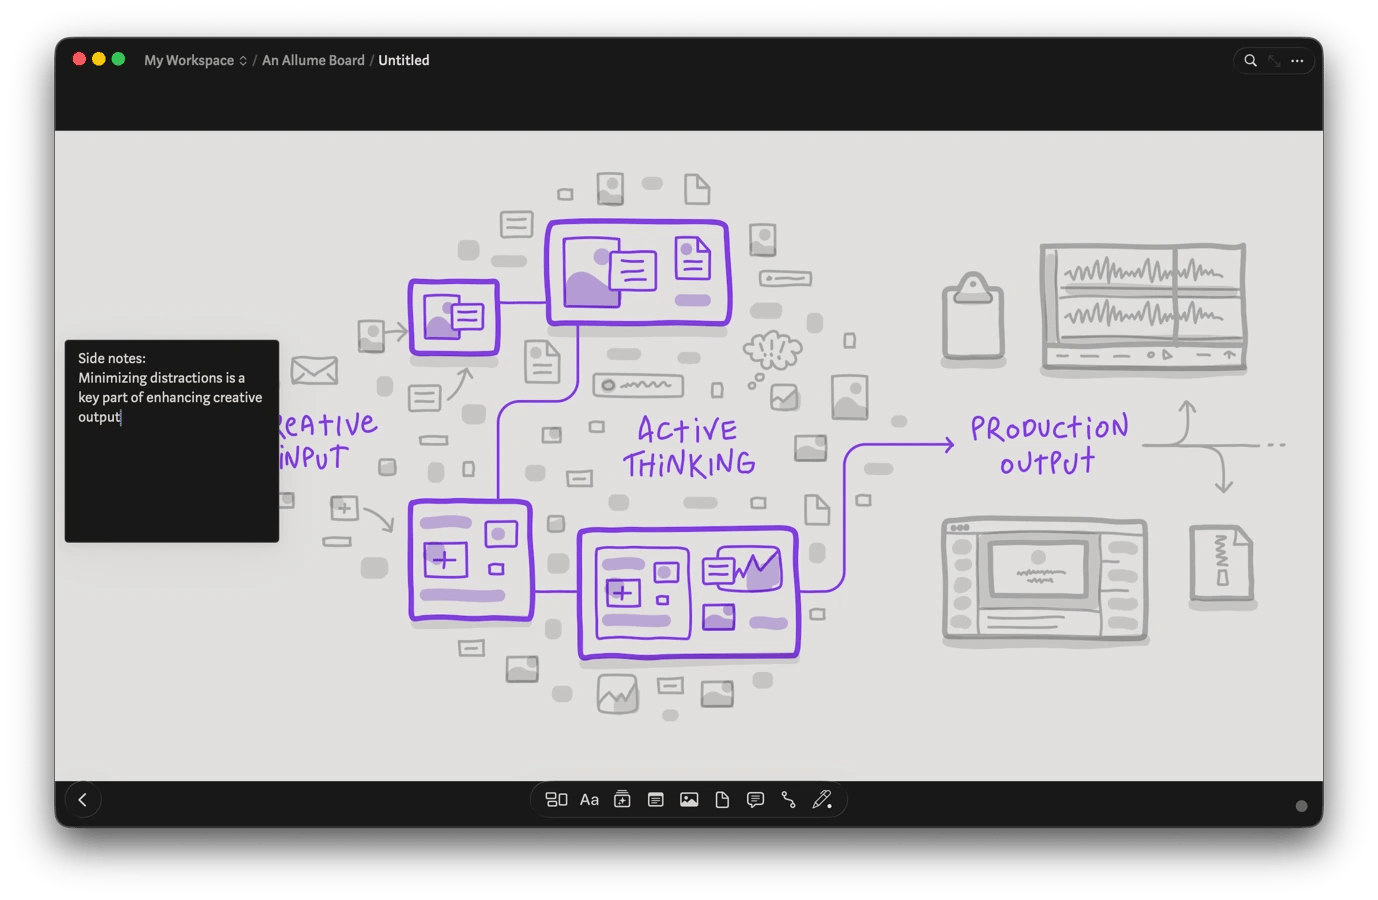This screenshot has width=1378, height=900.
Task: Open the board layout/cards tool
Action: click(556, 800)
